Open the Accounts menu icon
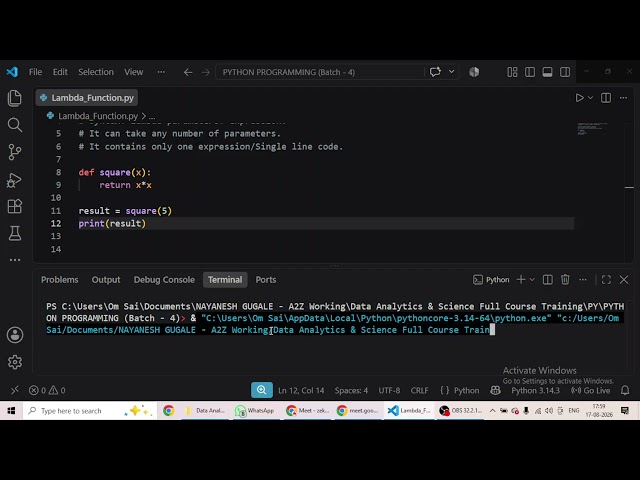The image size is (640, 480). click(15, 335)
